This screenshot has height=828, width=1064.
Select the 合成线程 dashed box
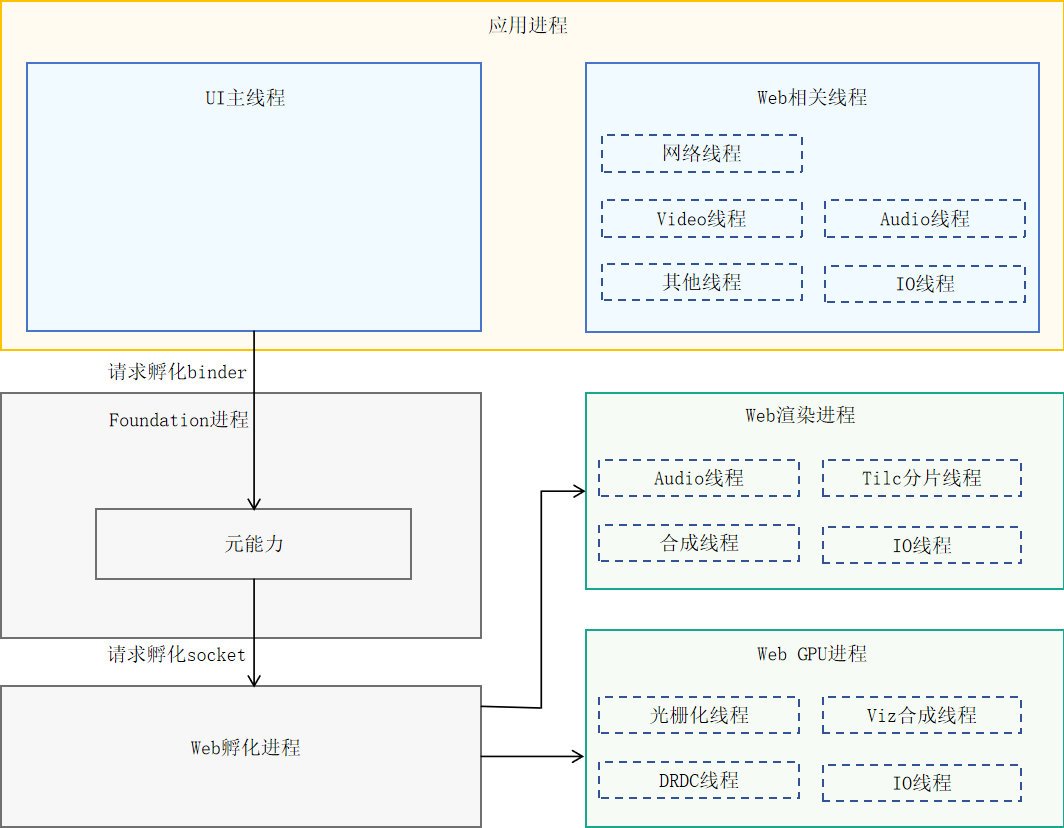(x=698, y=543)
